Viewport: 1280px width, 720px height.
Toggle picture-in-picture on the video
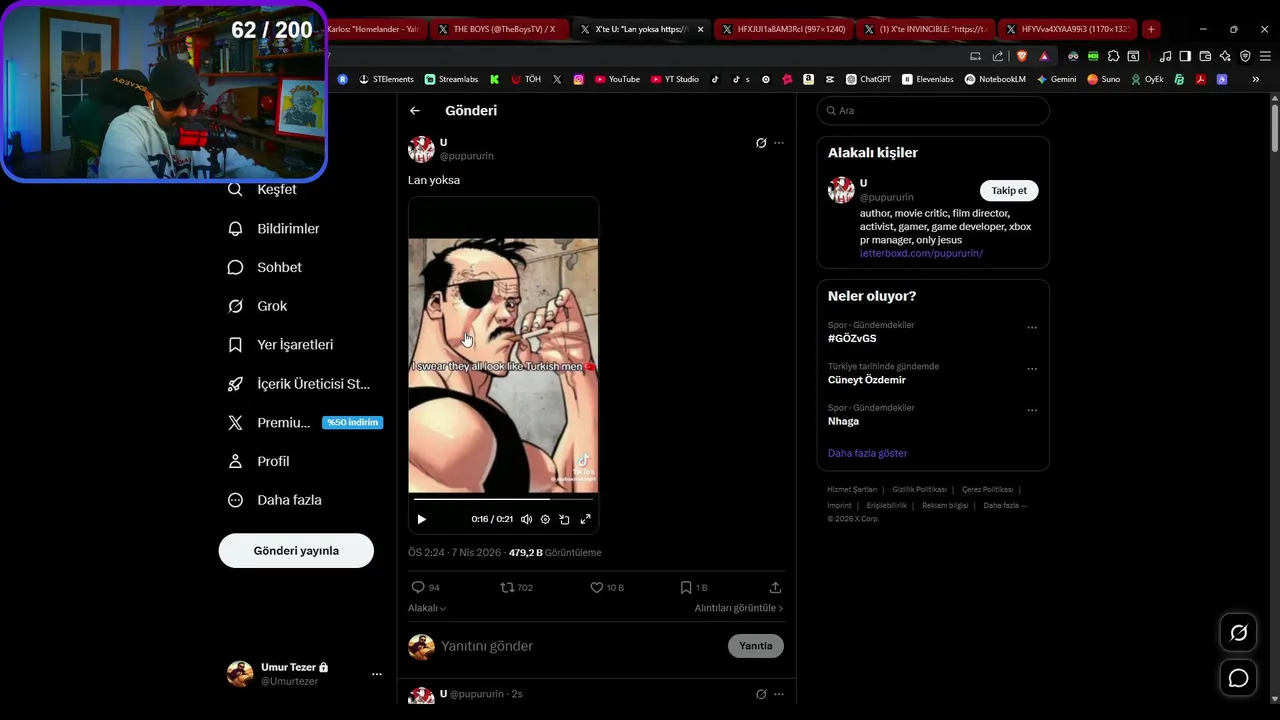[x=564, y=519]
